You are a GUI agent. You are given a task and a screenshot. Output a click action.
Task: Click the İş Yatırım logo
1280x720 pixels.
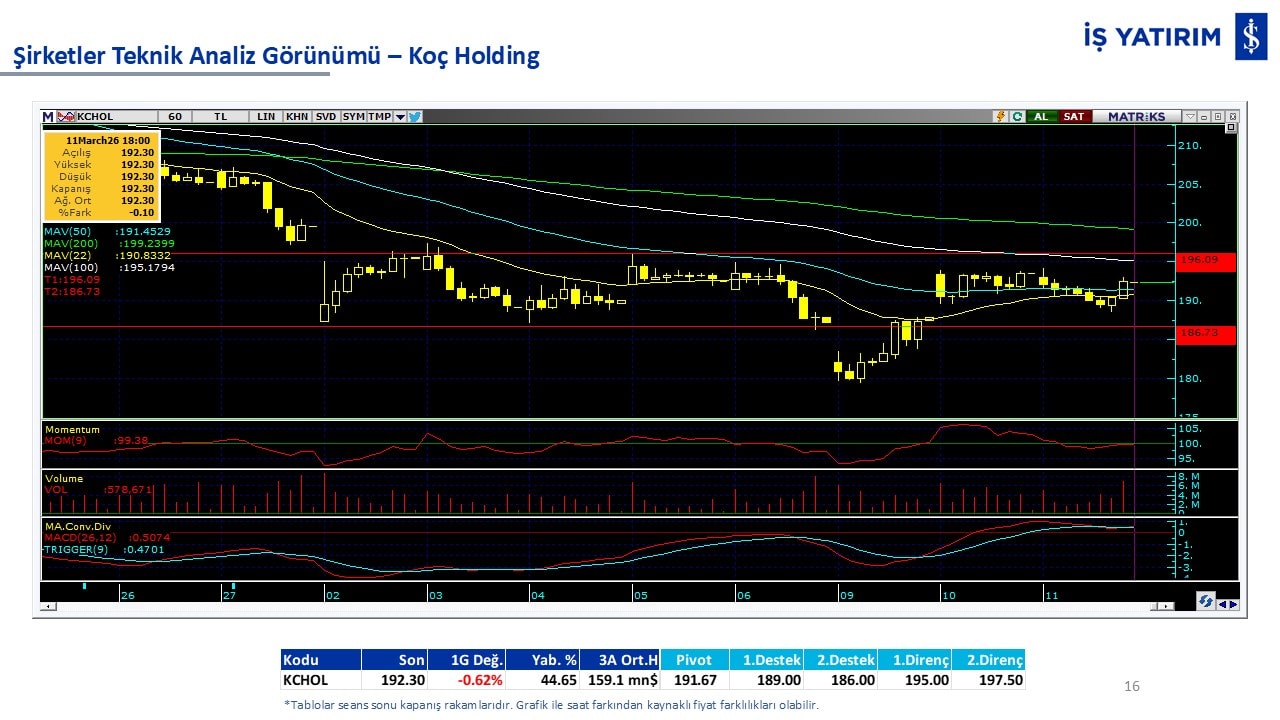pos(1250,38)
